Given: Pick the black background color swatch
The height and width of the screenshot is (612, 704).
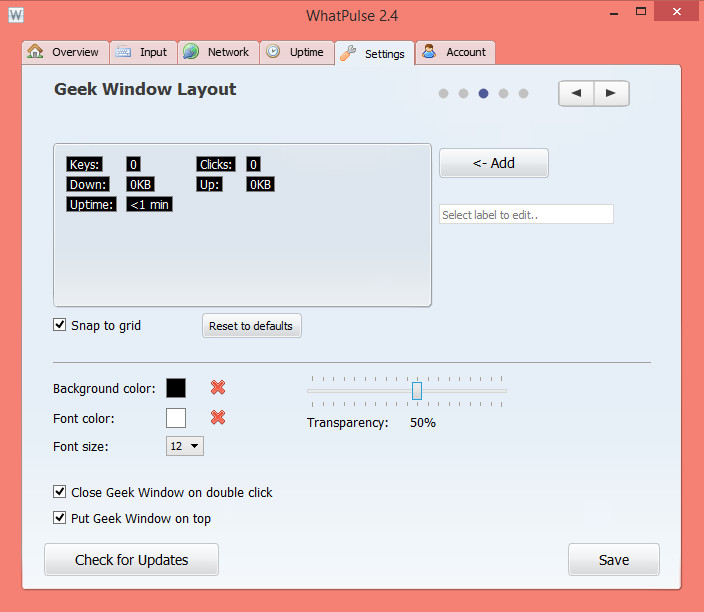Looking at the screenshot, I should coord(176,388).
